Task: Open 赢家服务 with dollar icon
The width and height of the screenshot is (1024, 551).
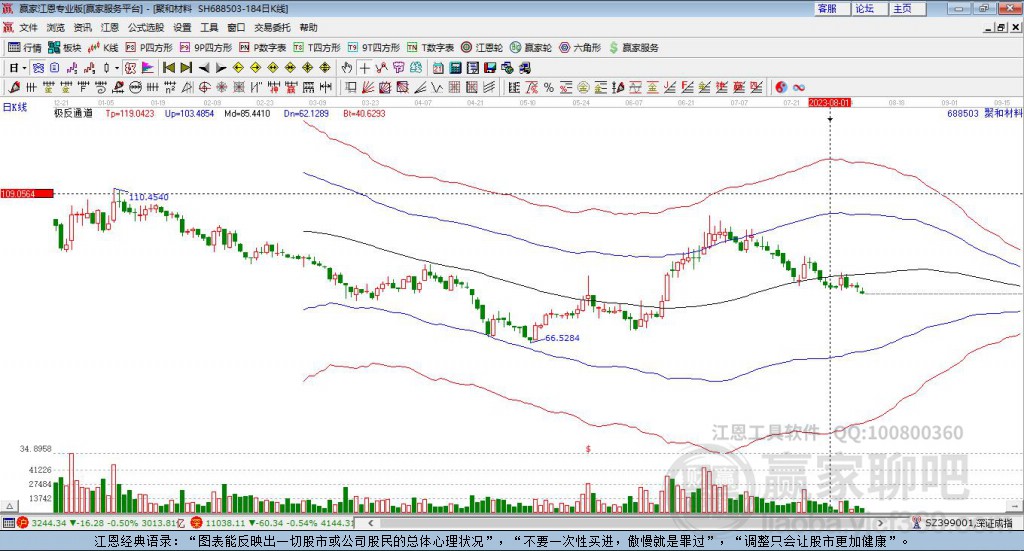Action: pyautogui.click(x=633, y=48)
